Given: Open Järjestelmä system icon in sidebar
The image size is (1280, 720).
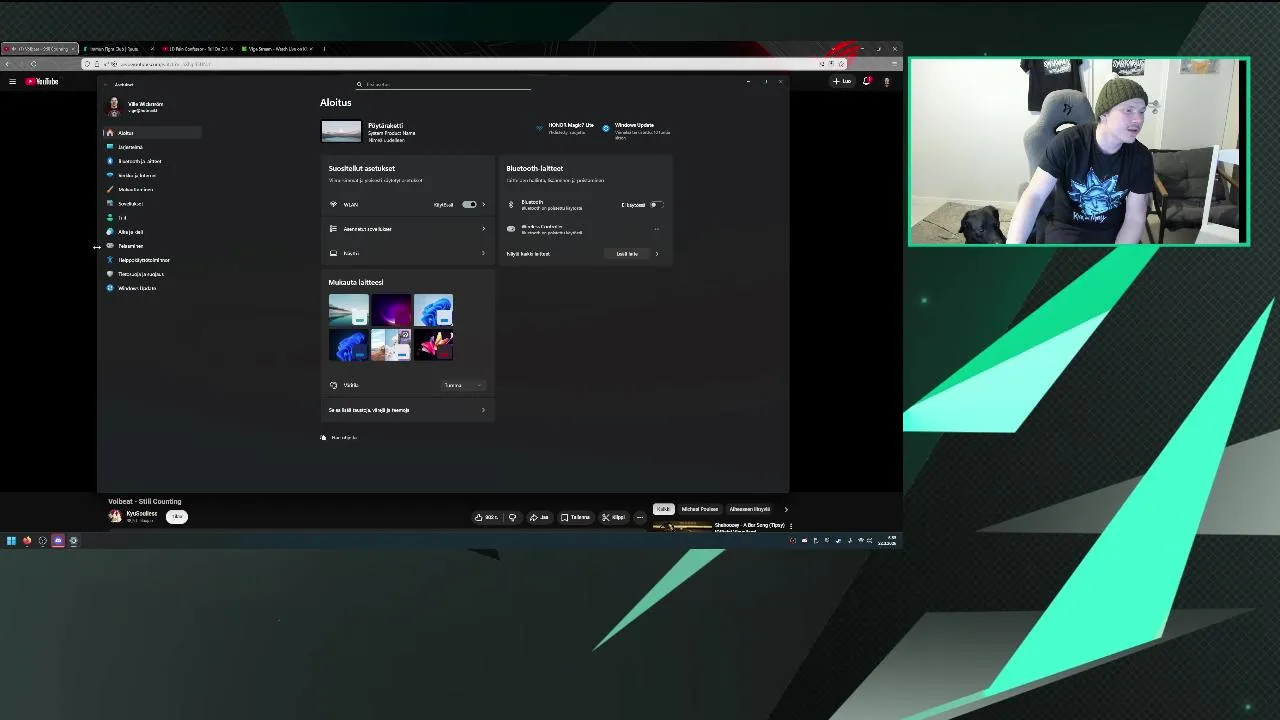Looking at the screenshot, I should tap(110, 147).
